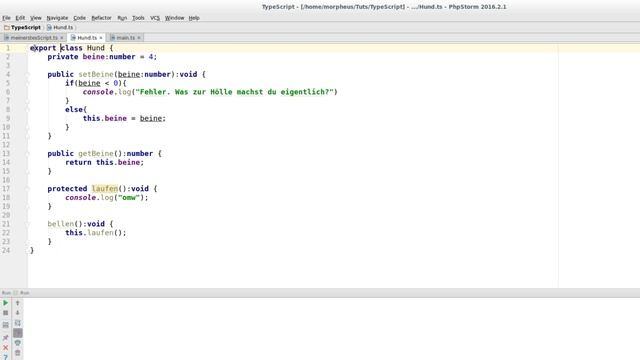Click "else{" keyword on line 8
Image resolution: width=640 pixels, height=360 pixels.
76,109
